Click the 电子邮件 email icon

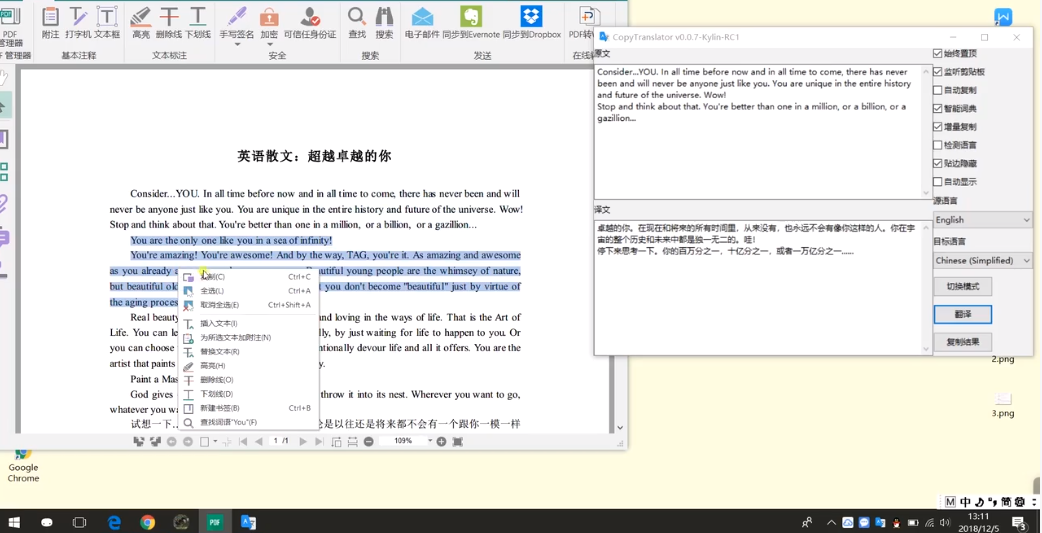(x=422, y=22)
